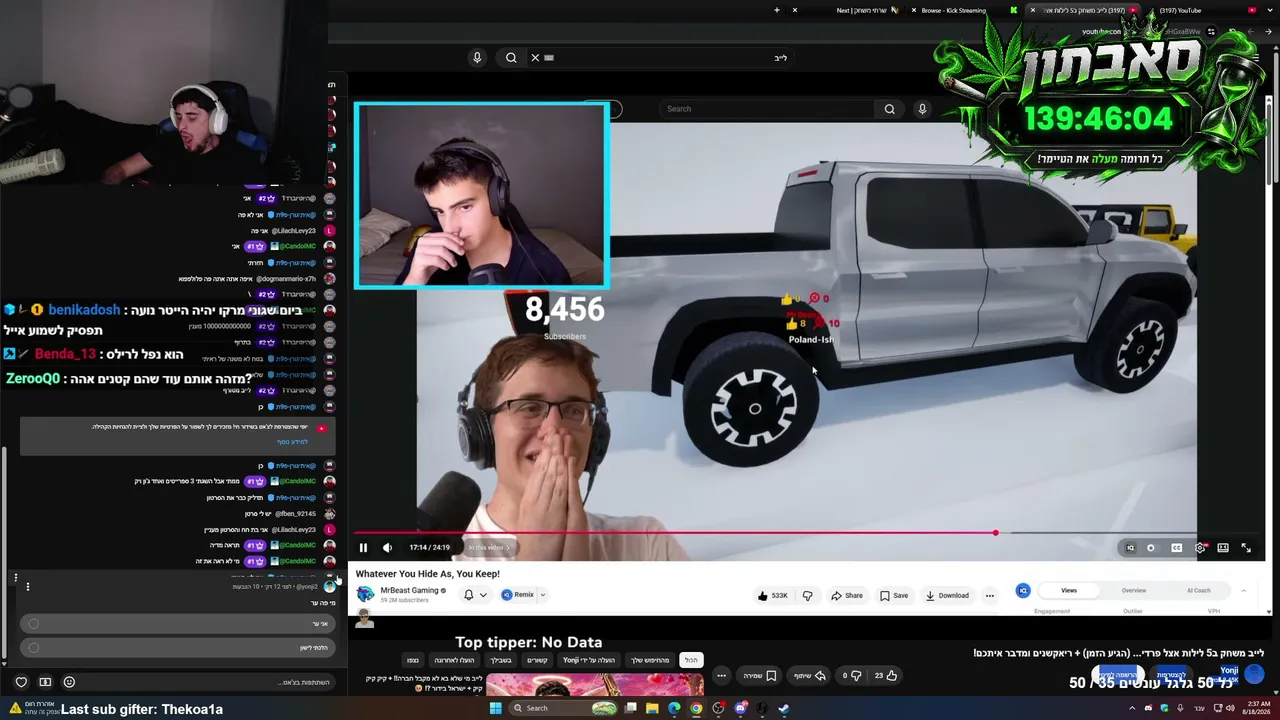This screenshot has height=720, width=1280.
Task: Pause the MrBeast Gaming video
Action: 363,547
